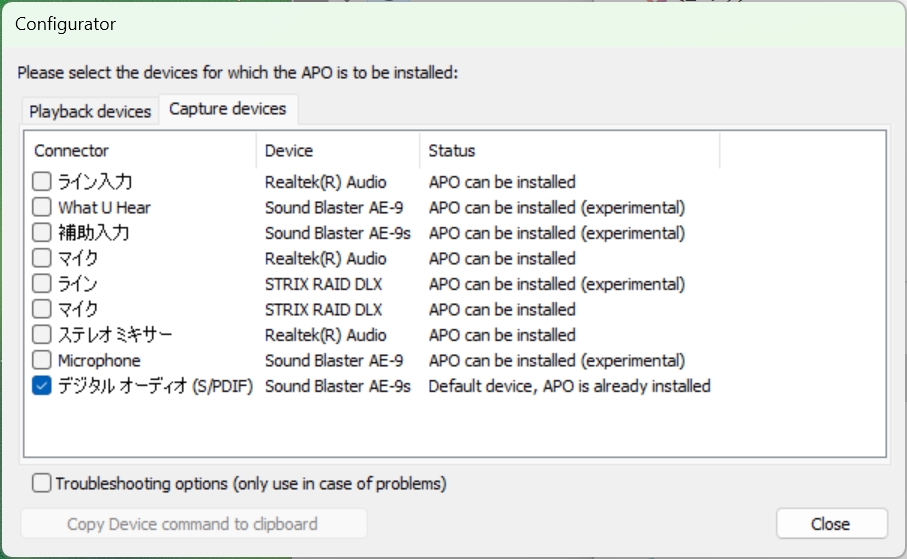
Task: Enable the What U Hear checkbox
Action: coord(41,208)
